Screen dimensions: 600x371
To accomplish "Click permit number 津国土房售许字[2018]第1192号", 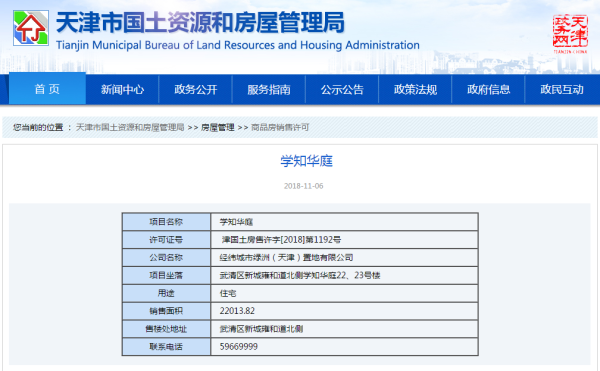I will point(281,240).
